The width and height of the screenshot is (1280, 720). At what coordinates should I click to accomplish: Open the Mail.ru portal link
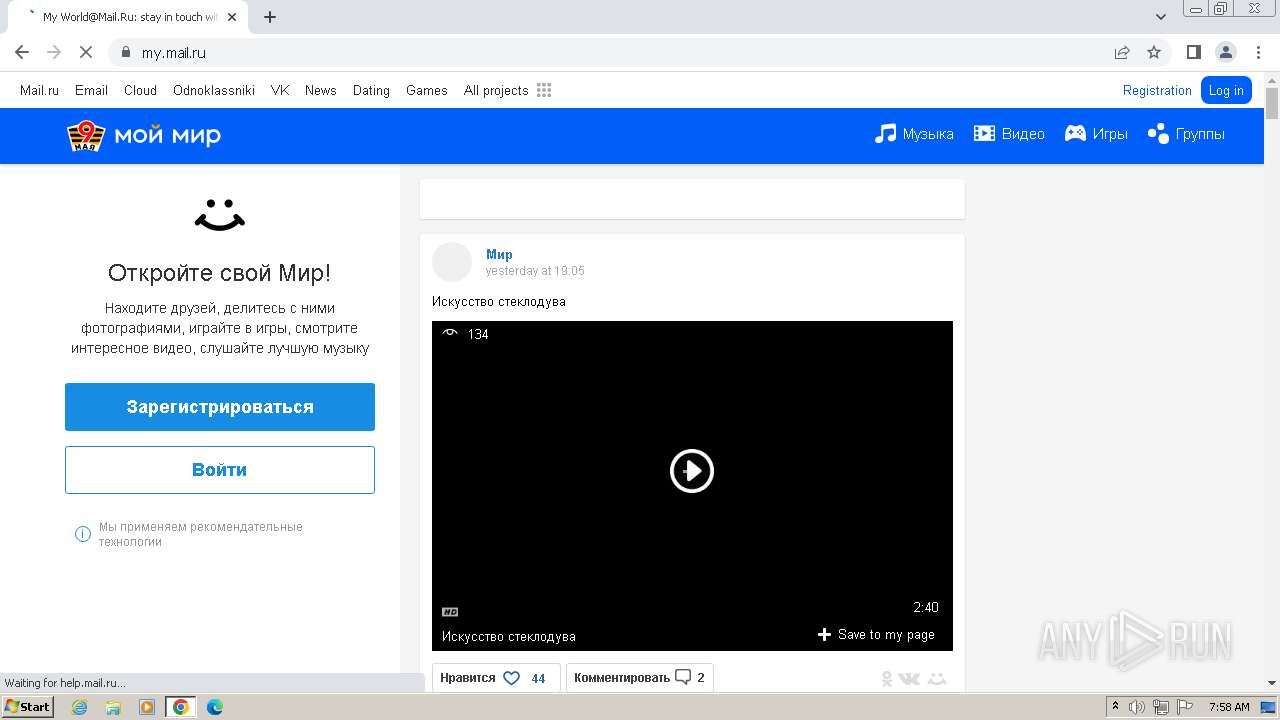coord(39,90)
